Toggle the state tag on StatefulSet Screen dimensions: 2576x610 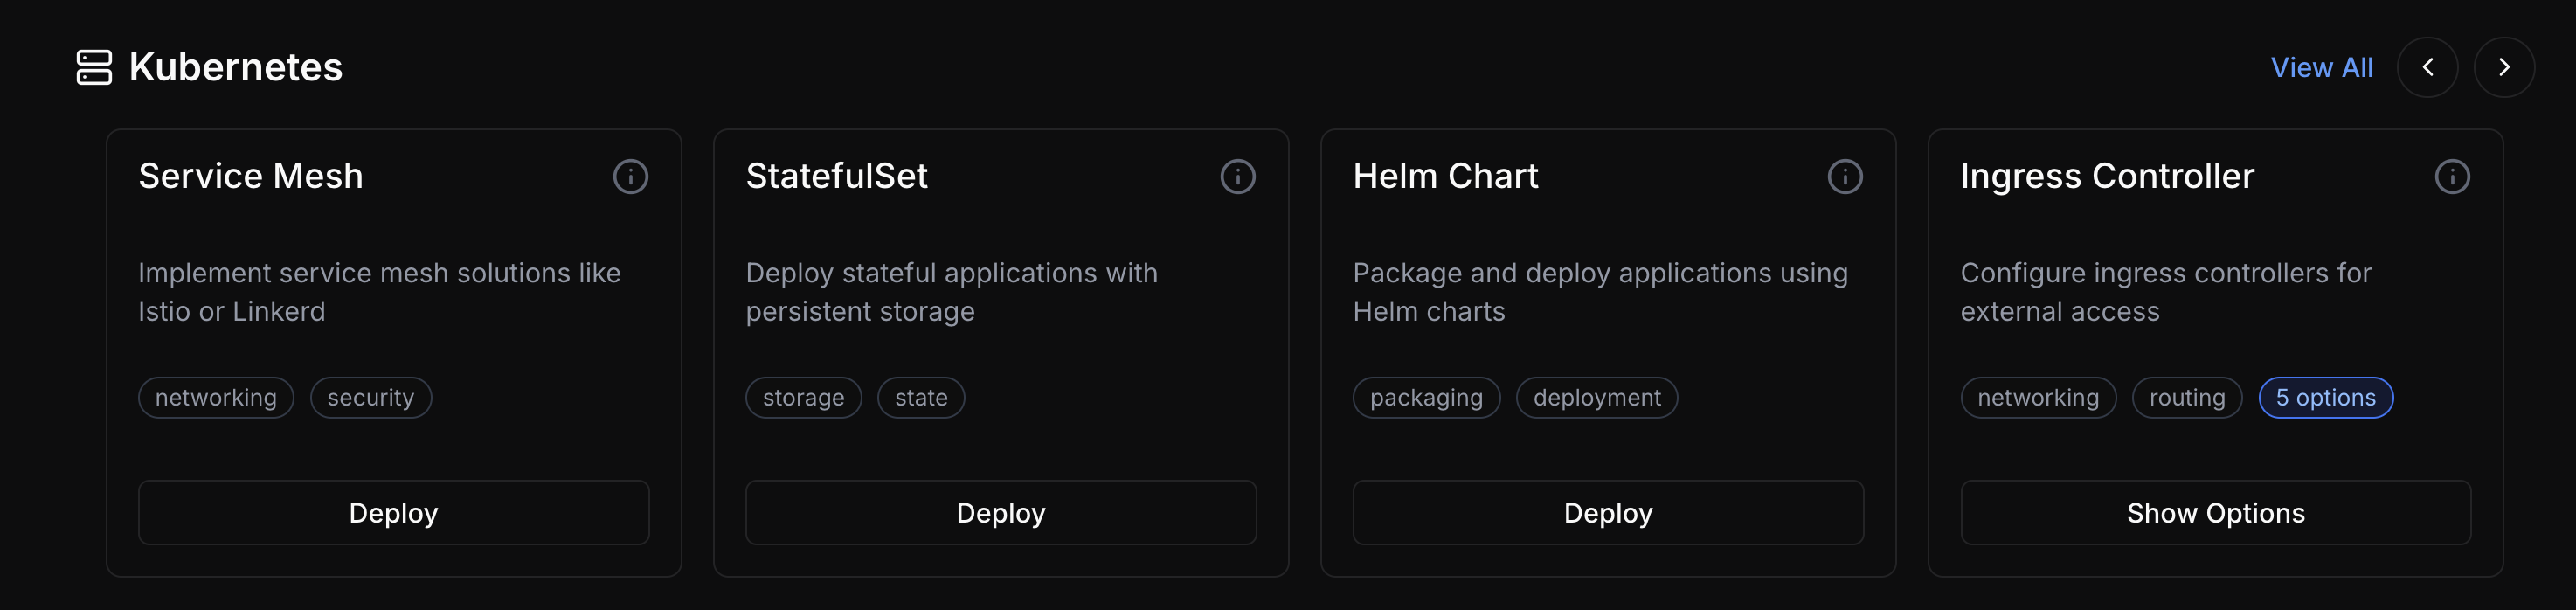(x=921, y=397)
